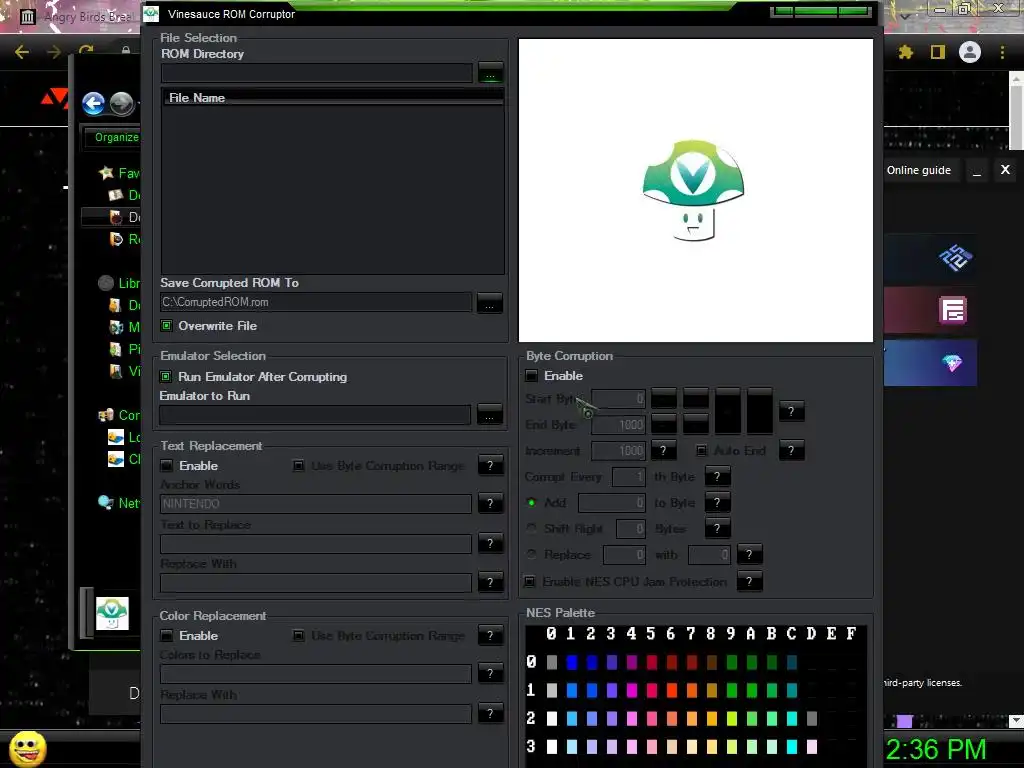
Task: Open help for Text to Replace field
Action: coord(490,543)
